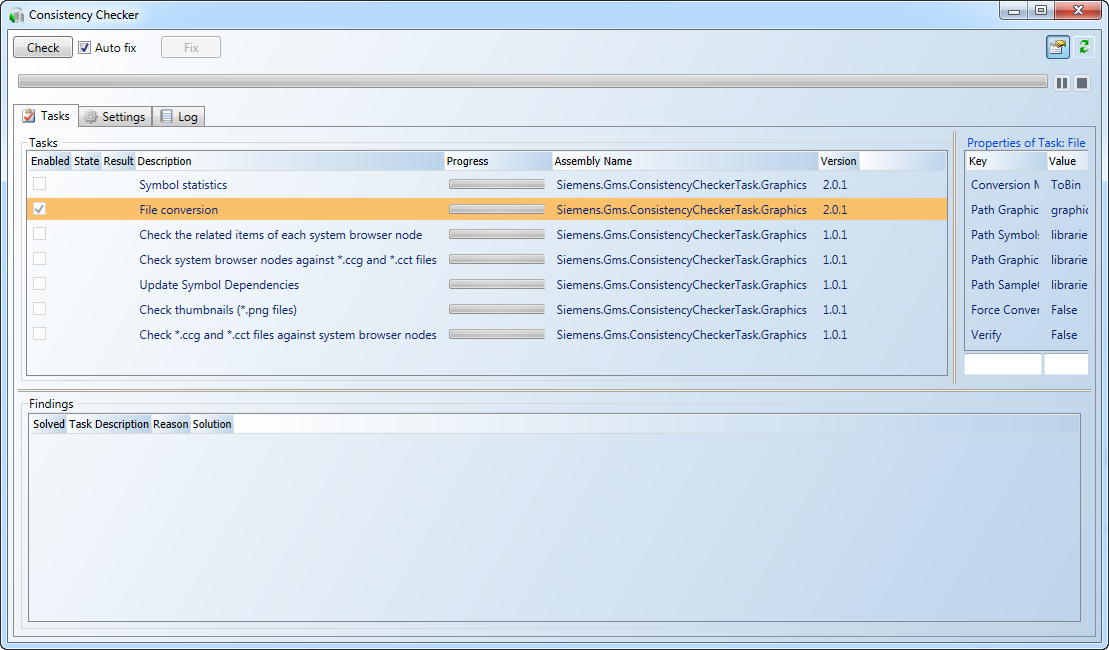The width and height of the screenshot is (1109, 650).
Task: Enable the Symbol statistics task checkbox
Action: click(x=39, y=184)
